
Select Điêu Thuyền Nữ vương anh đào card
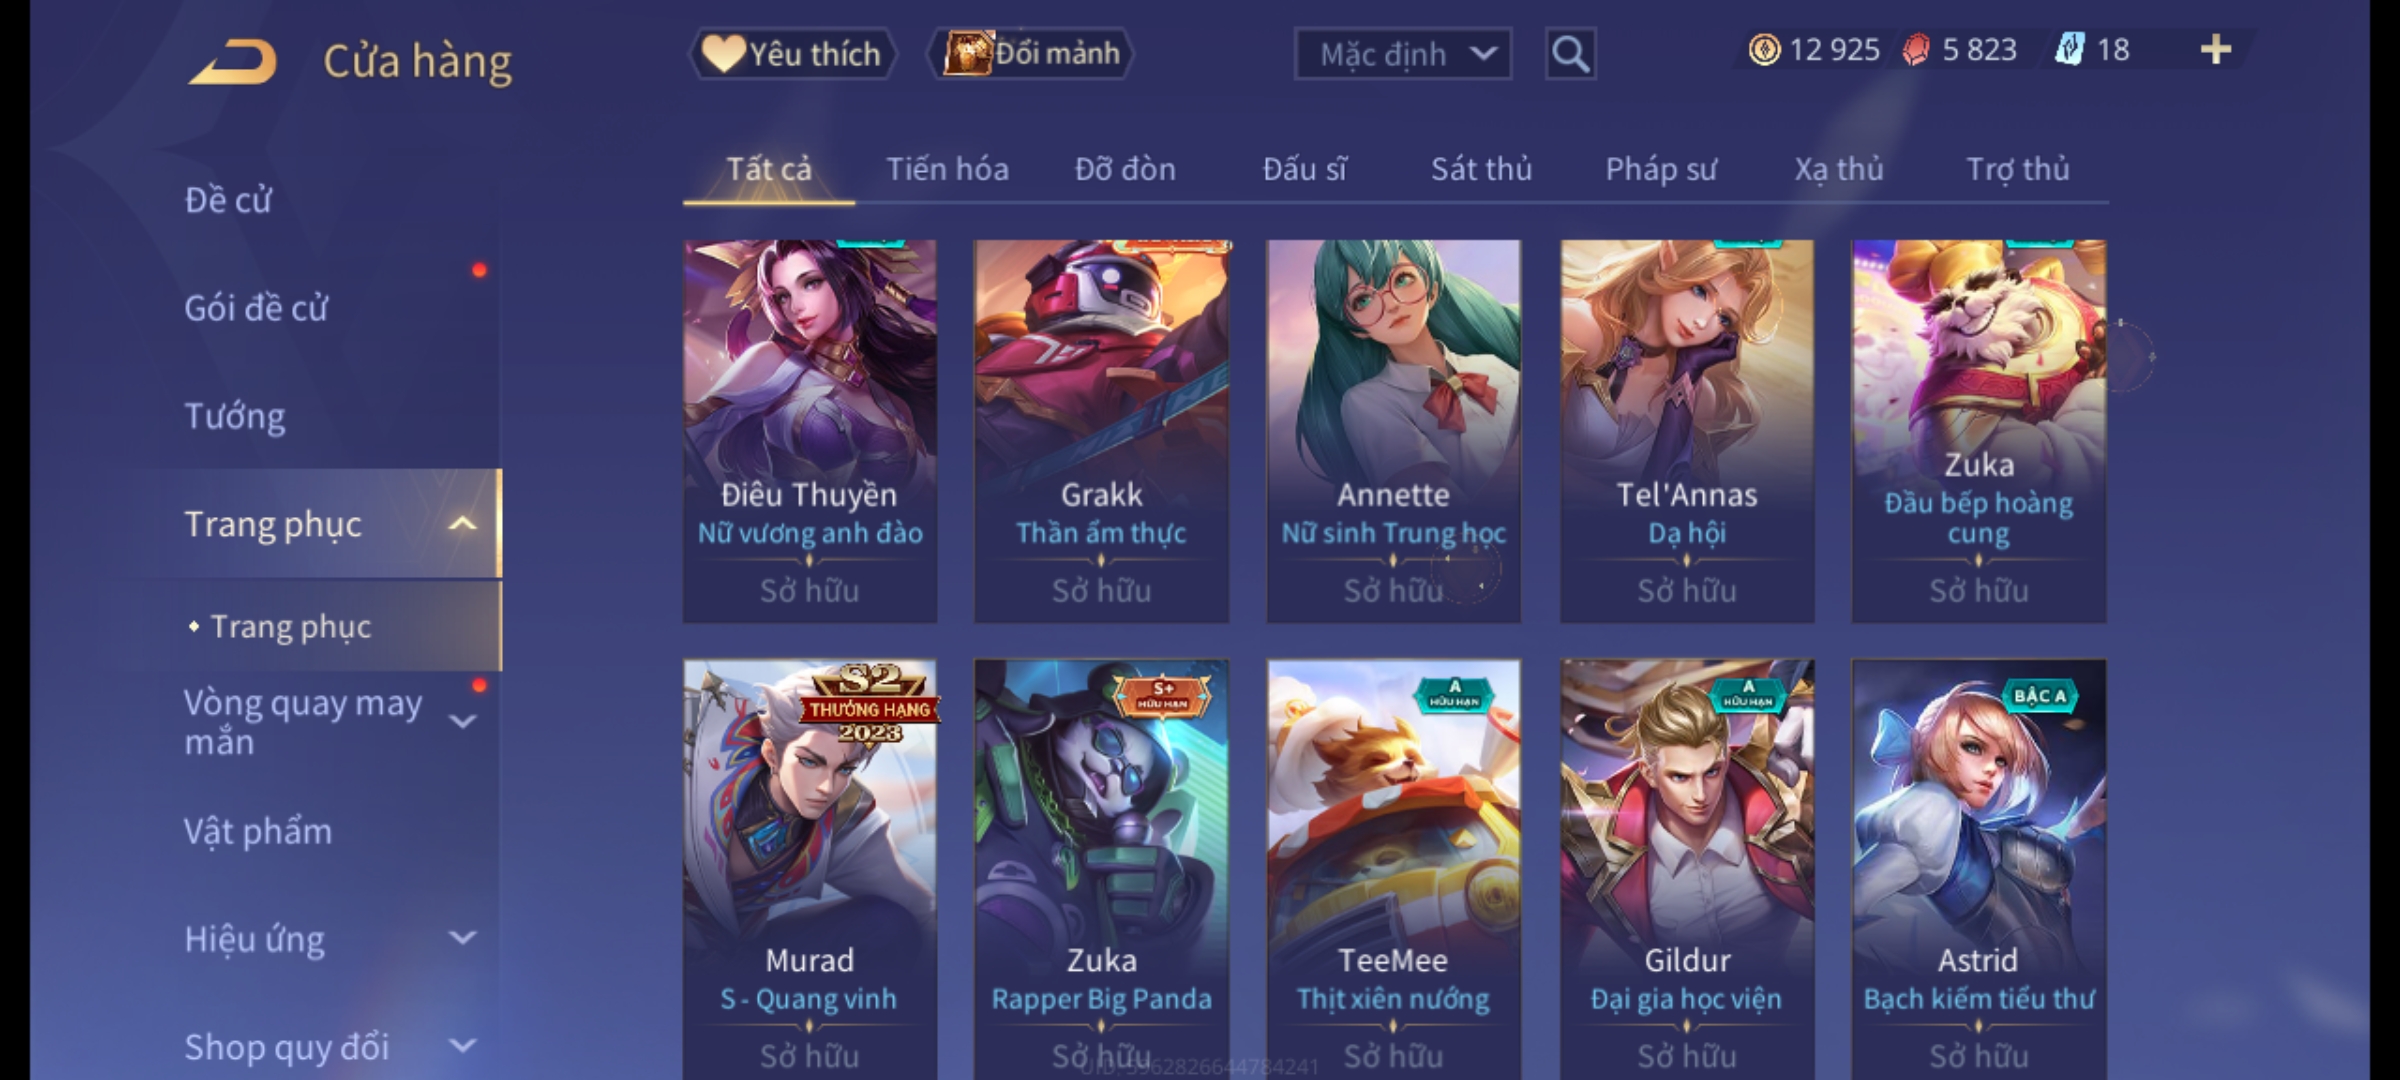pyautogui.click(x=810, y=431)
